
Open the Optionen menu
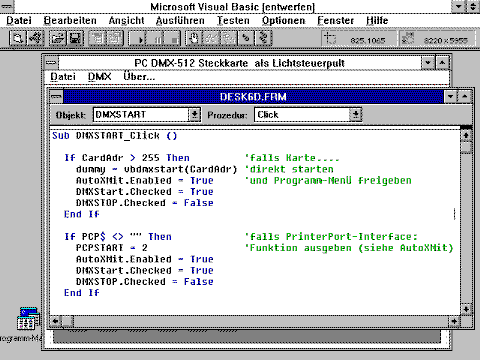click(x=283, y=20)
